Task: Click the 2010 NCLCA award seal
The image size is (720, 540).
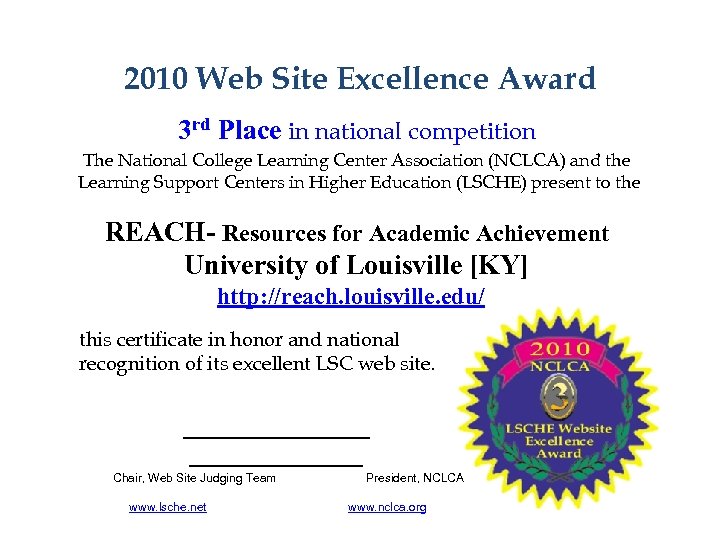Action: coord(557,408)
